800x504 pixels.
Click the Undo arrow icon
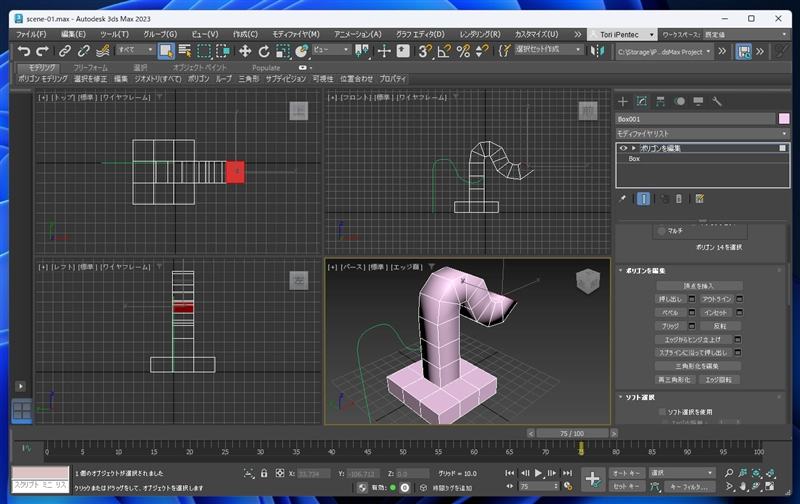click(x=23, y=51)
